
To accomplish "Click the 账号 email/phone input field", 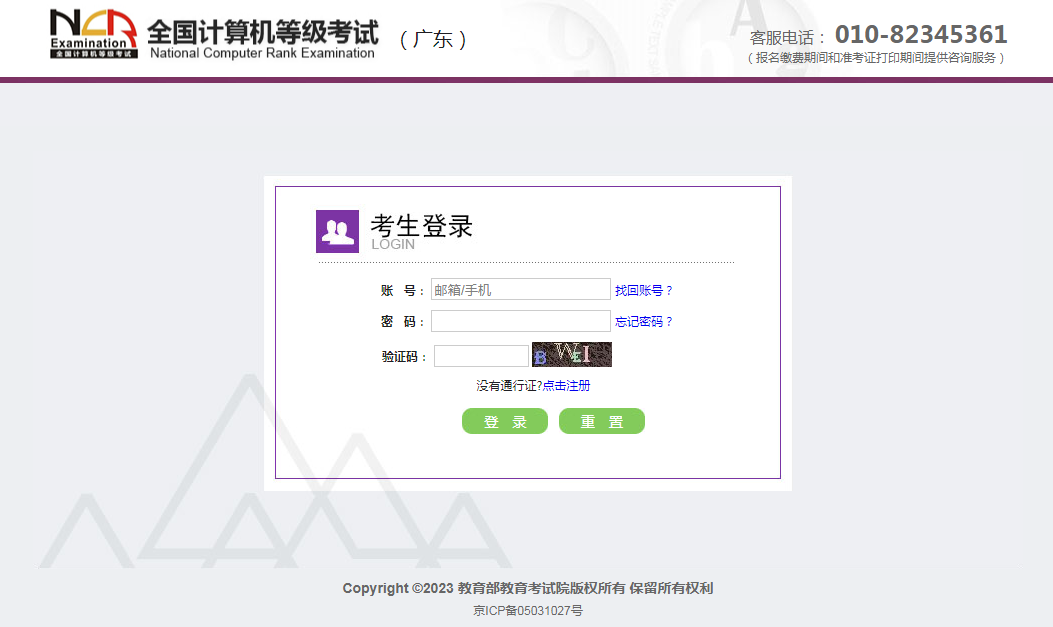I will coord(520,289).
